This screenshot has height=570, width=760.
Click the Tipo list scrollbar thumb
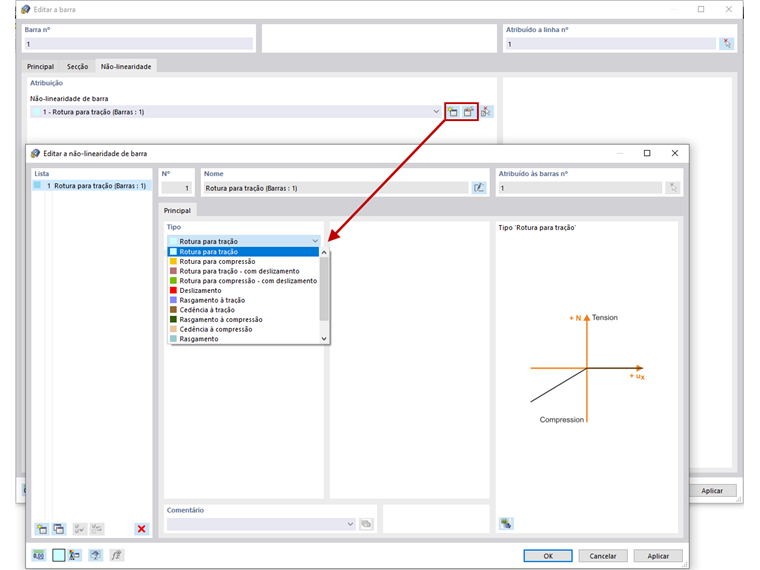tap(324, 289)
